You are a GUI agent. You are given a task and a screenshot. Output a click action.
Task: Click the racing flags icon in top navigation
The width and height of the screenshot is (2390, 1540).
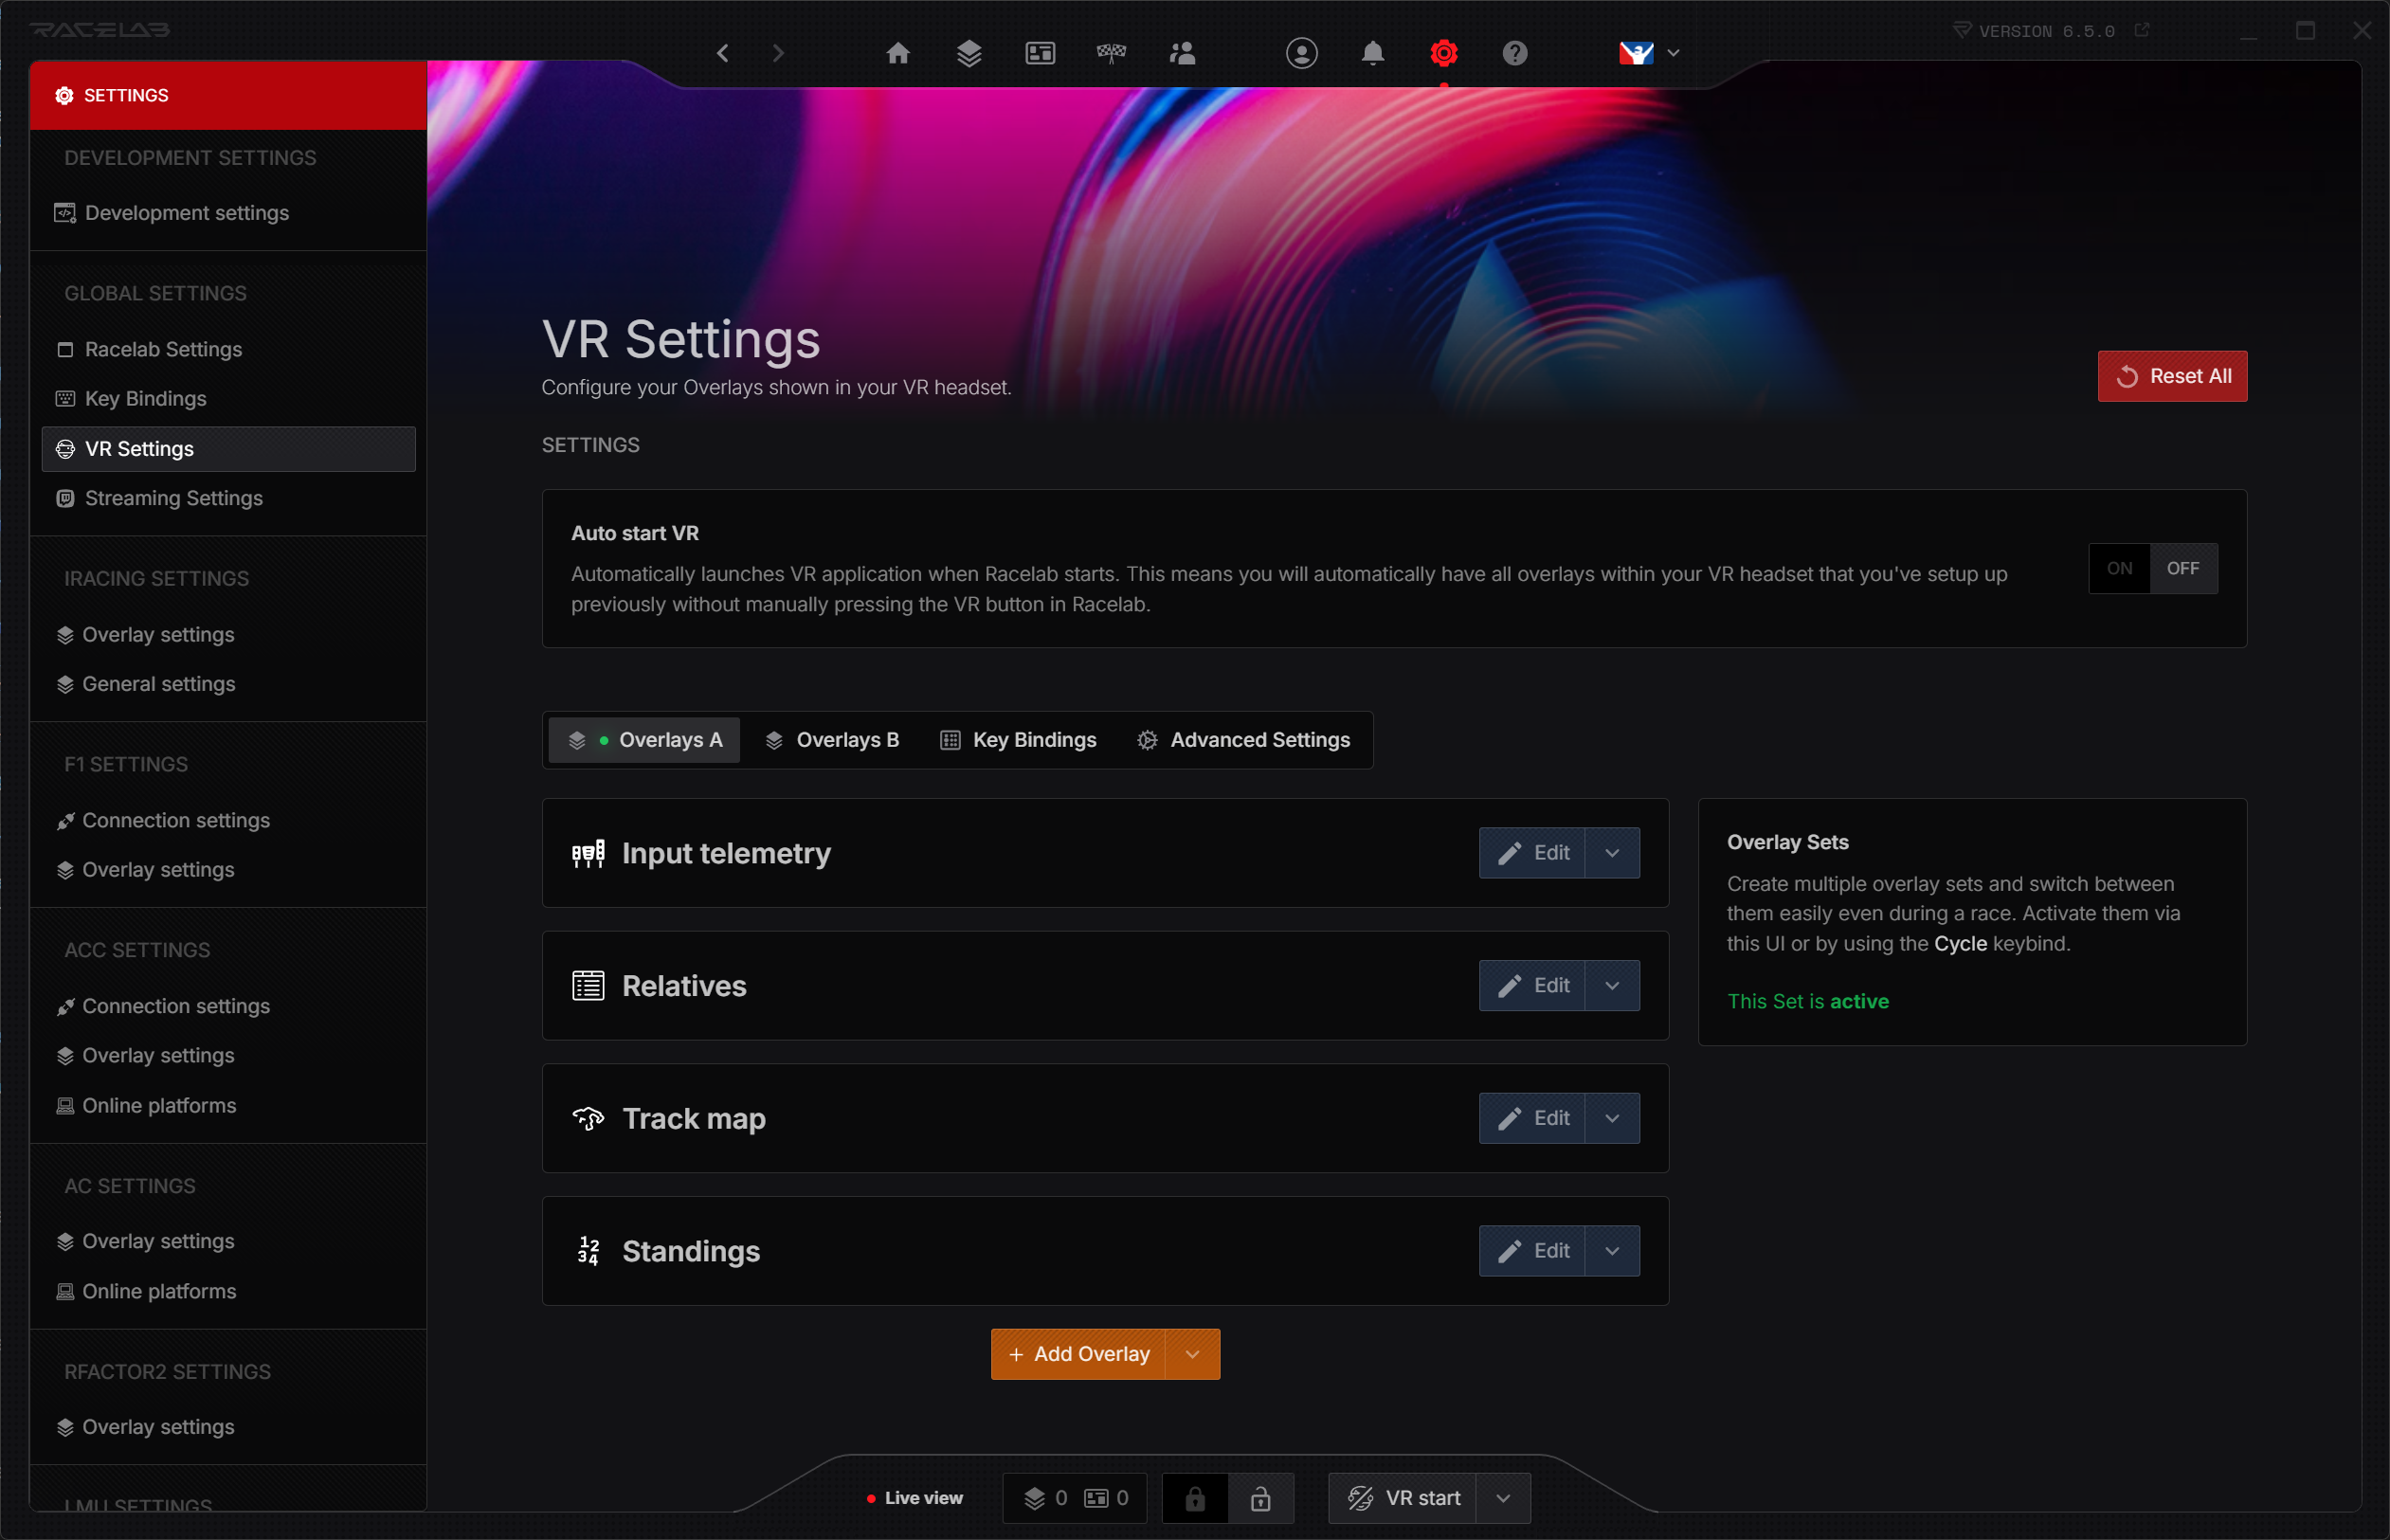[1112, 53]
